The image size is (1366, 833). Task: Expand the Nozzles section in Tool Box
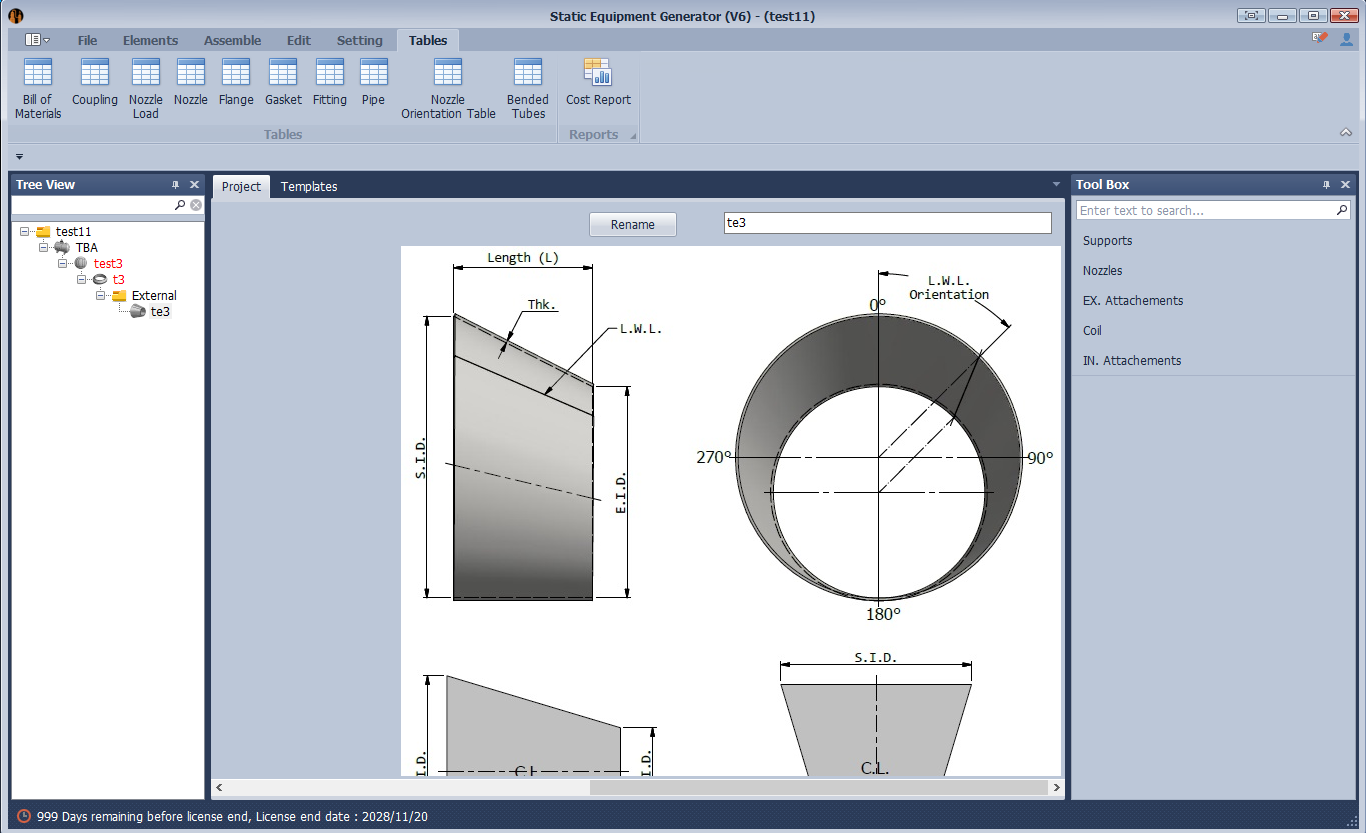[1102, 271]
